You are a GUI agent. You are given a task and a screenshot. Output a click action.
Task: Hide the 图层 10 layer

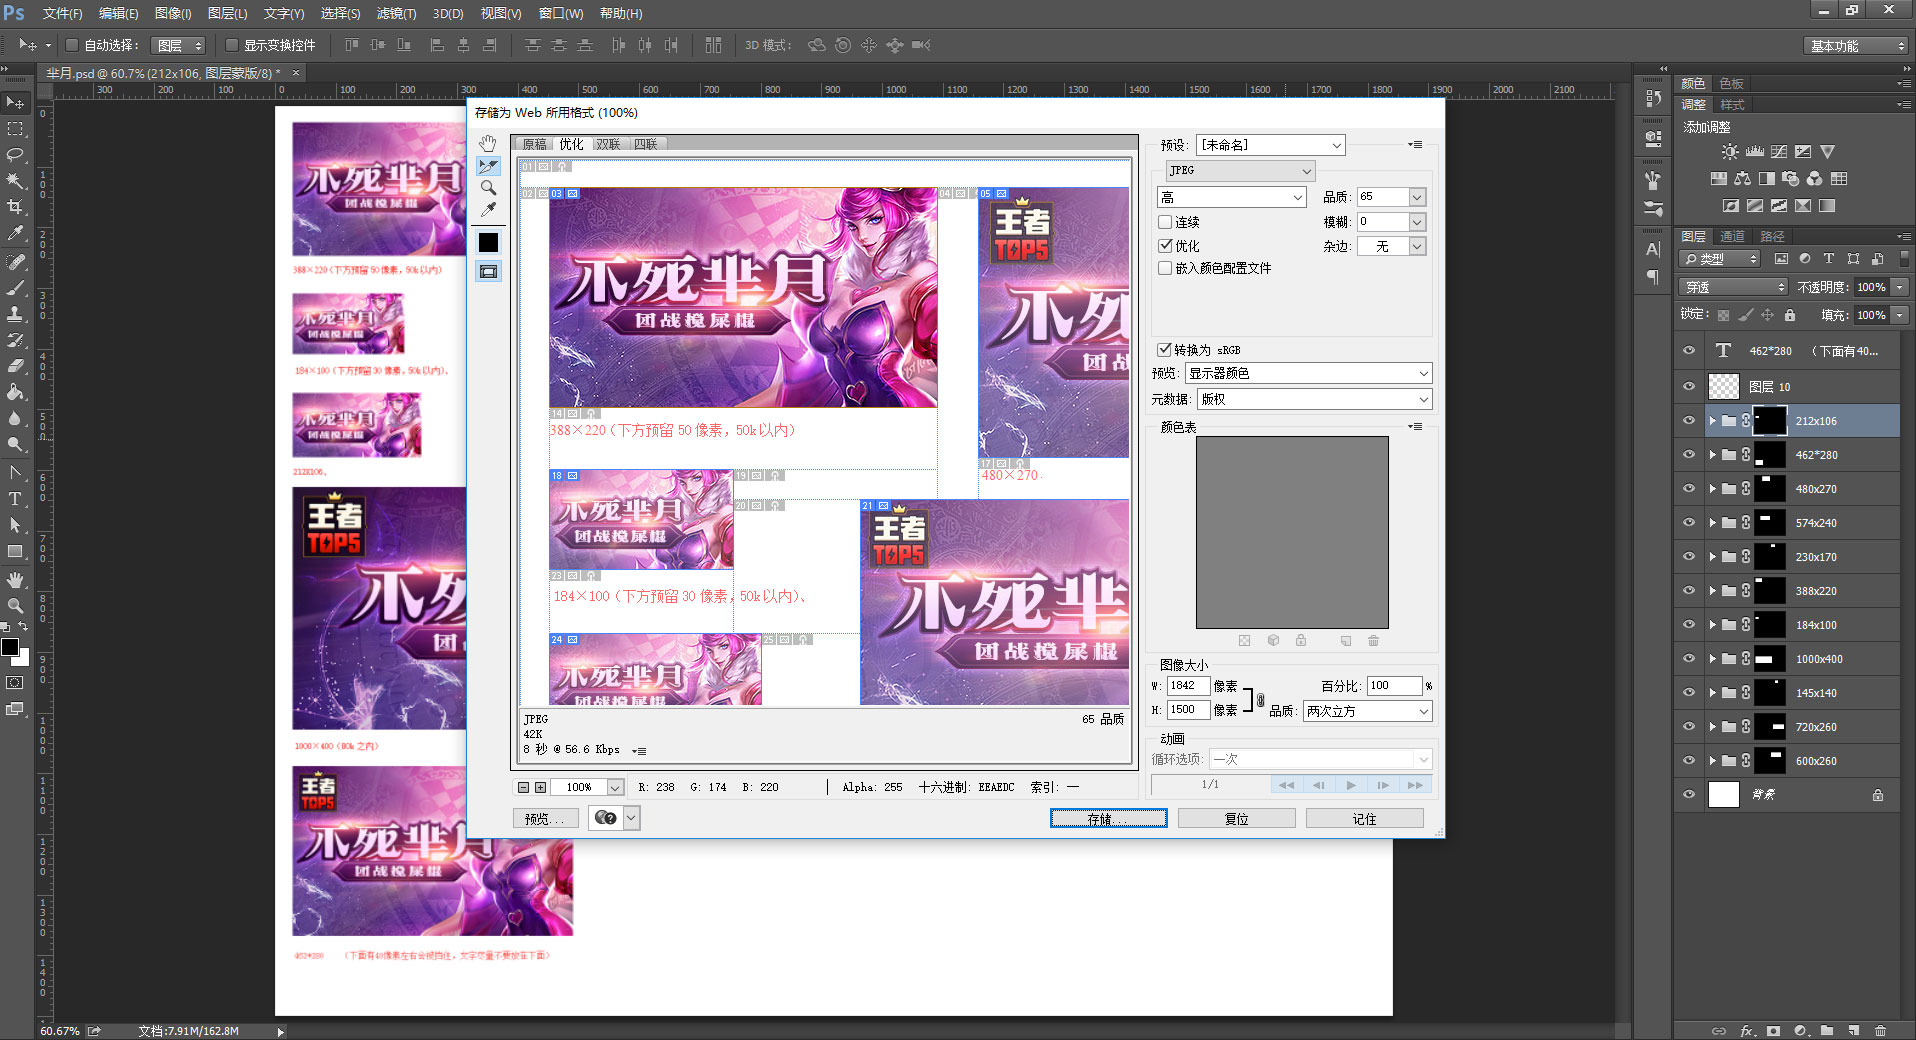pos(1689,387)
